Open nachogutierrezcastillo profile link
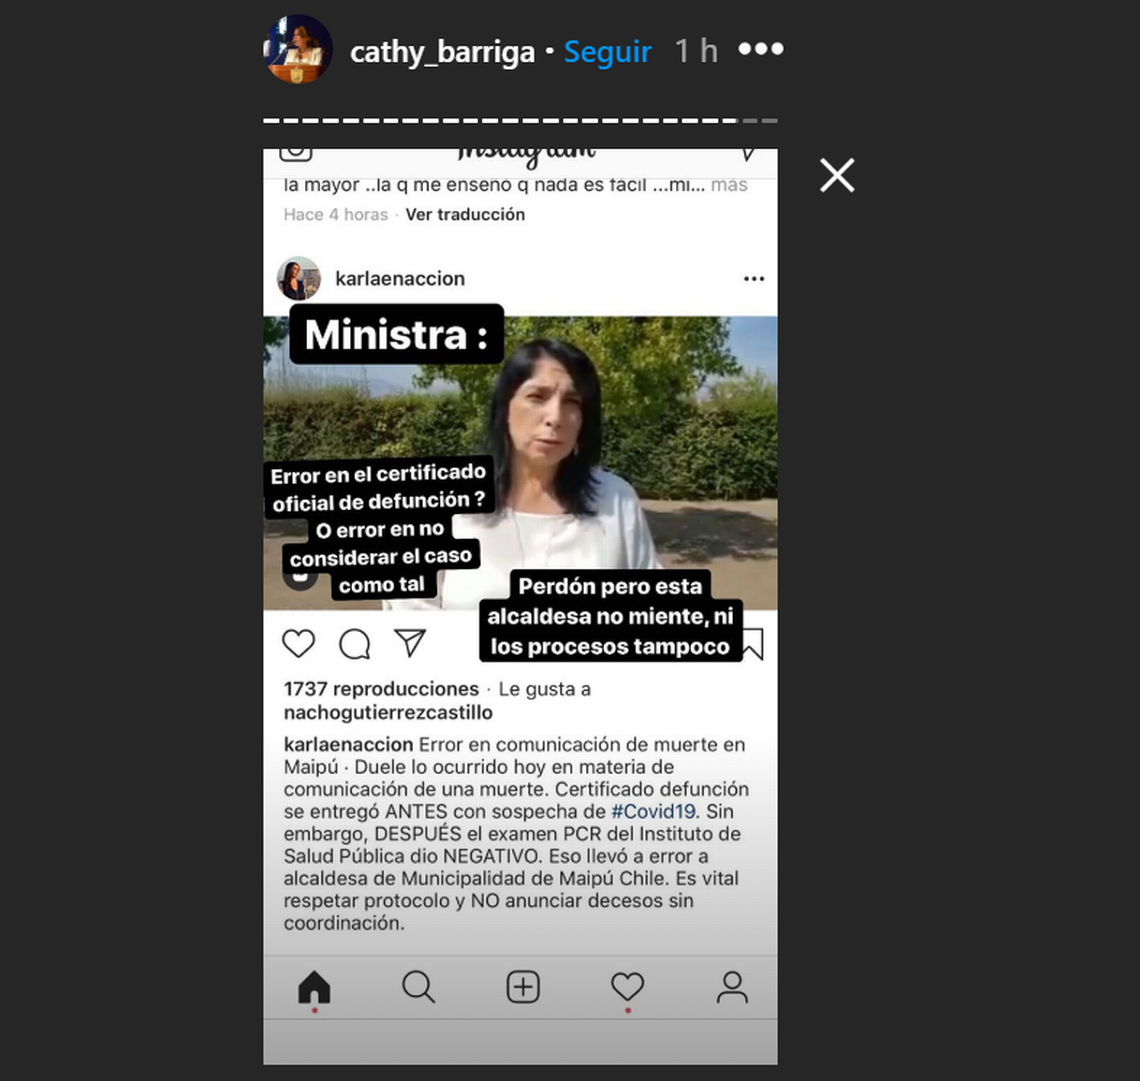This screenshot has width=1140, height=1081. [388, 712]
